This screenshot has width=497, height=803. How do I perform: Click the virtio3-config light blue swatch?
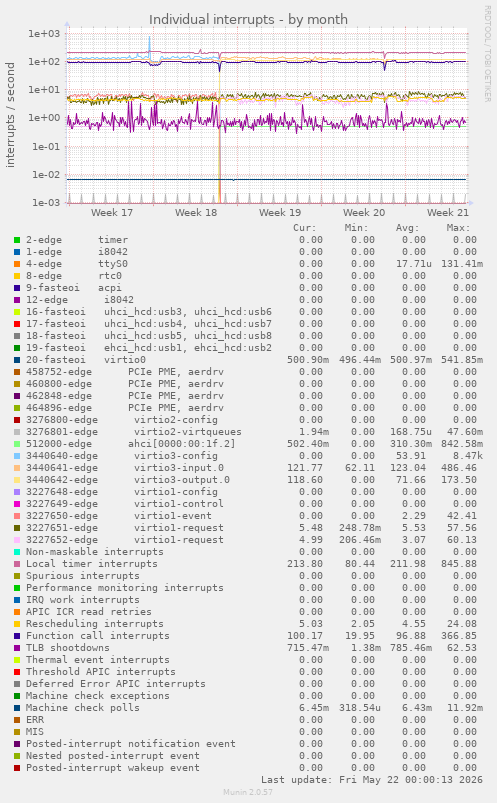[17, 456]
